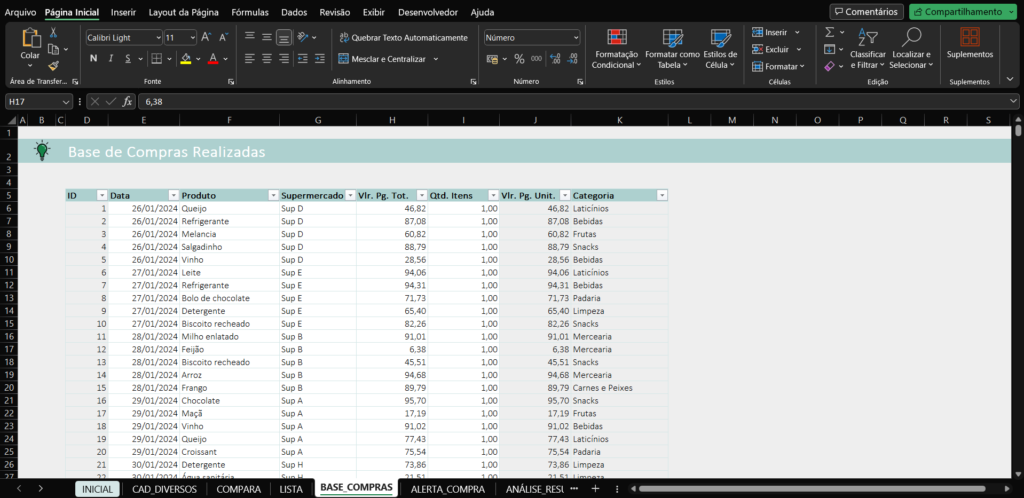Toggle bold (N) formatting

tap(94, 59)
